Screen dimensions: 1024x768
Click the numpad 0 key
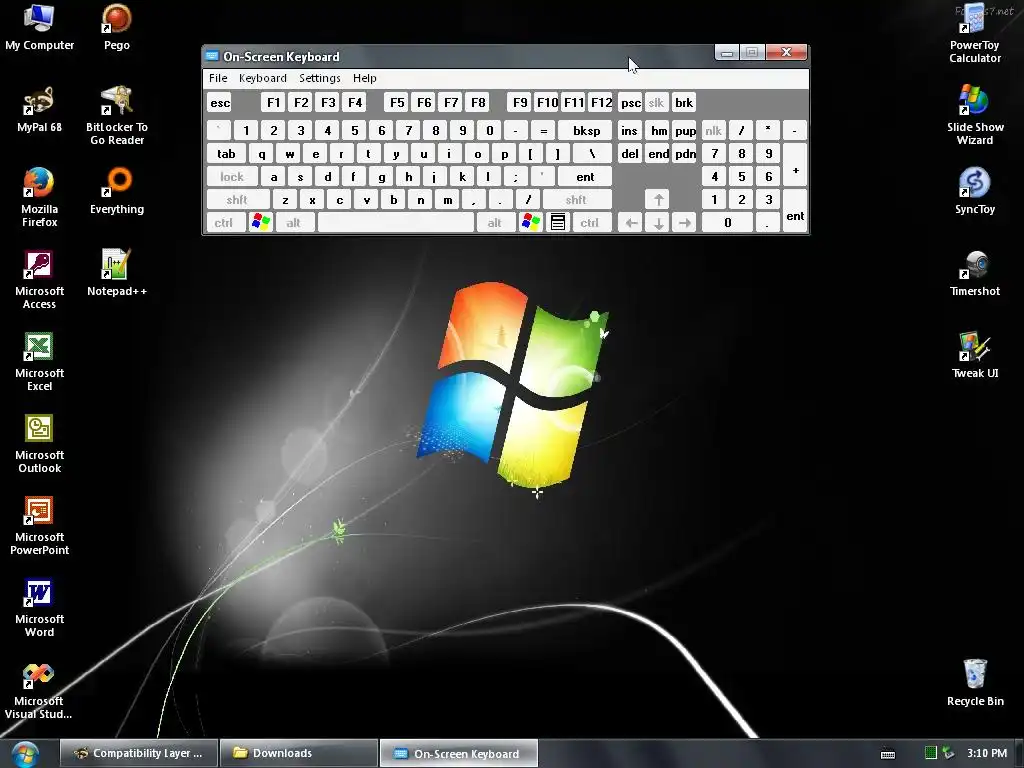(728, 222)
